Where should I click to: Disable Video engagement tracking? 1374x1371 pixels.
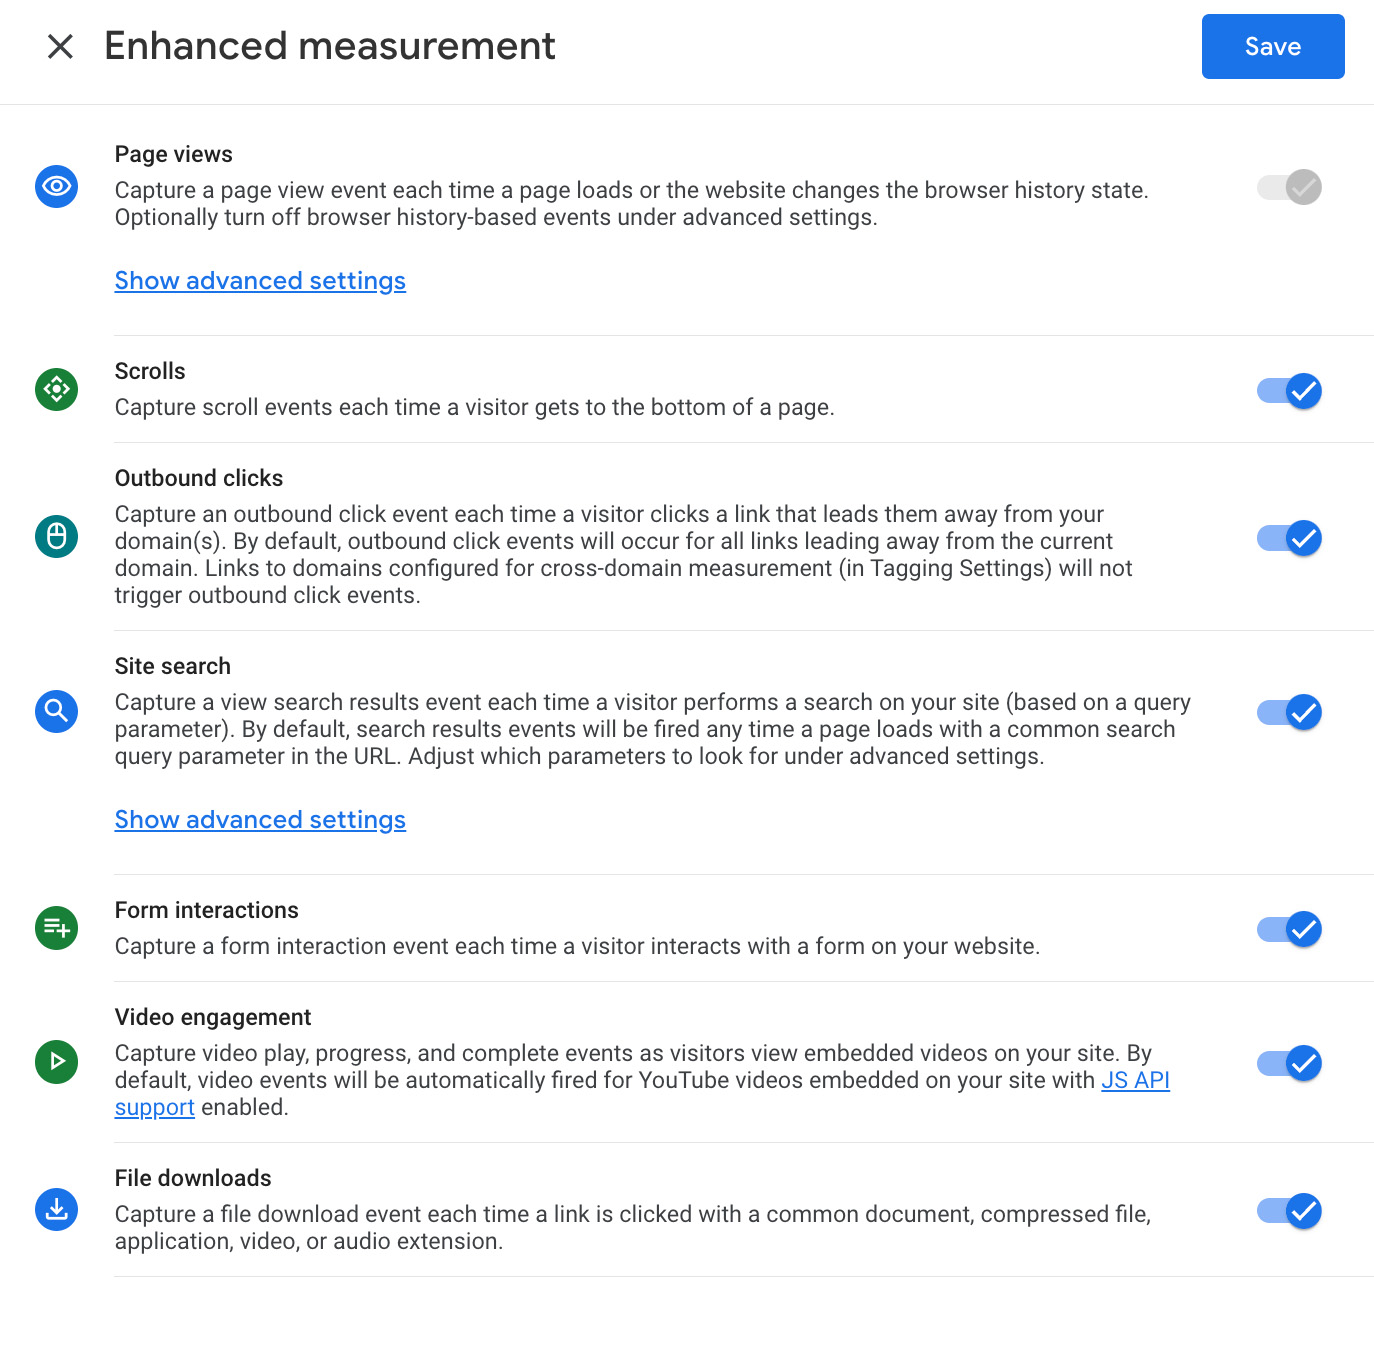(1289, 1063)
